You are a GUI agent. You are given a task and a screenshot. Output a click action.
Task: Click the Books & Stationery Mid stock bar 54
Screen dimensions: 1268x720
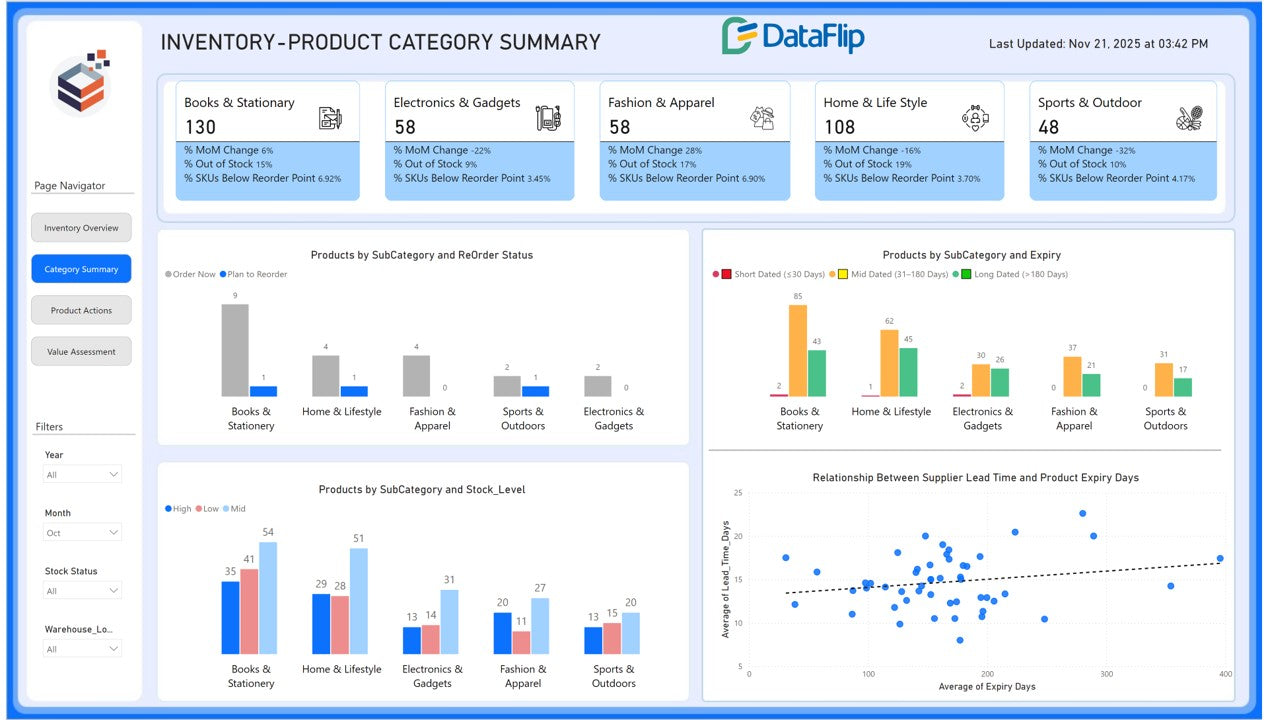(x=267, y=598)
